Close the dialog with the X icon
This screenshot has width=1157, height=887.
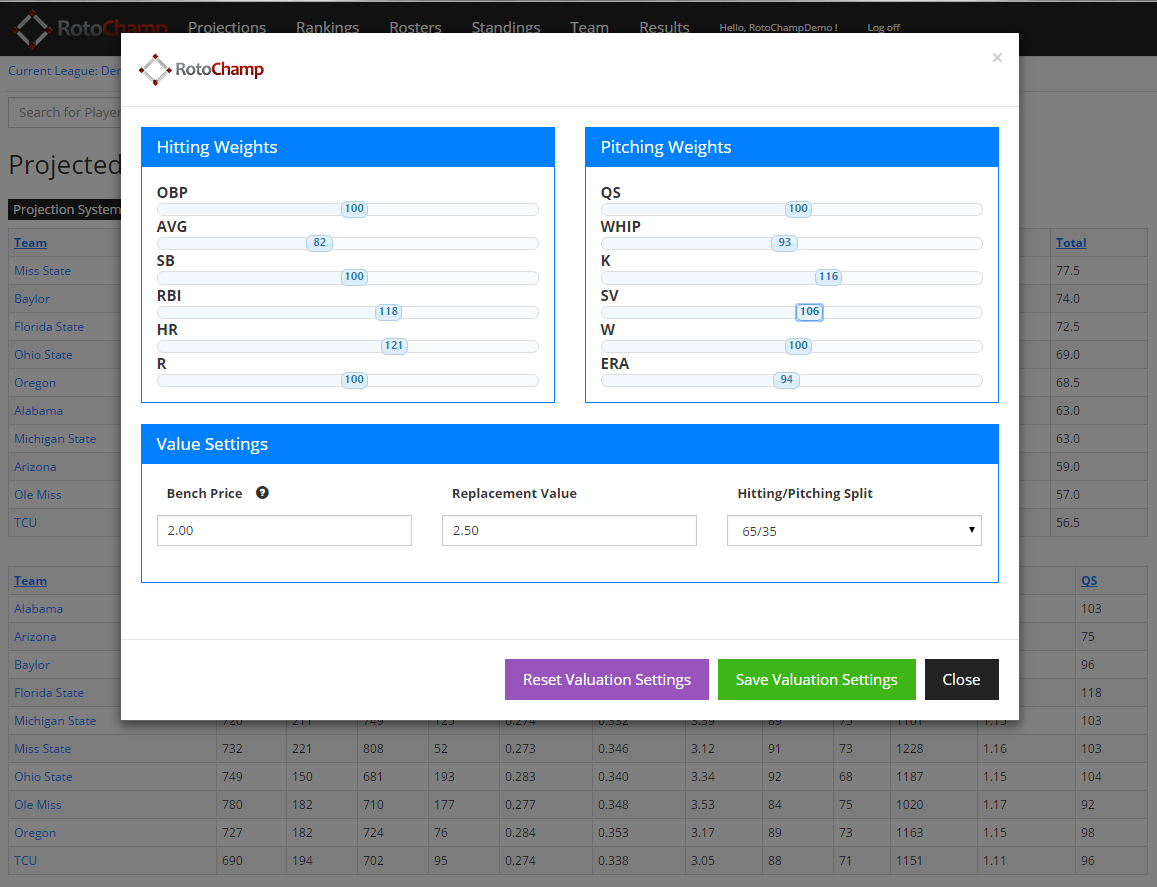point(997,58)
